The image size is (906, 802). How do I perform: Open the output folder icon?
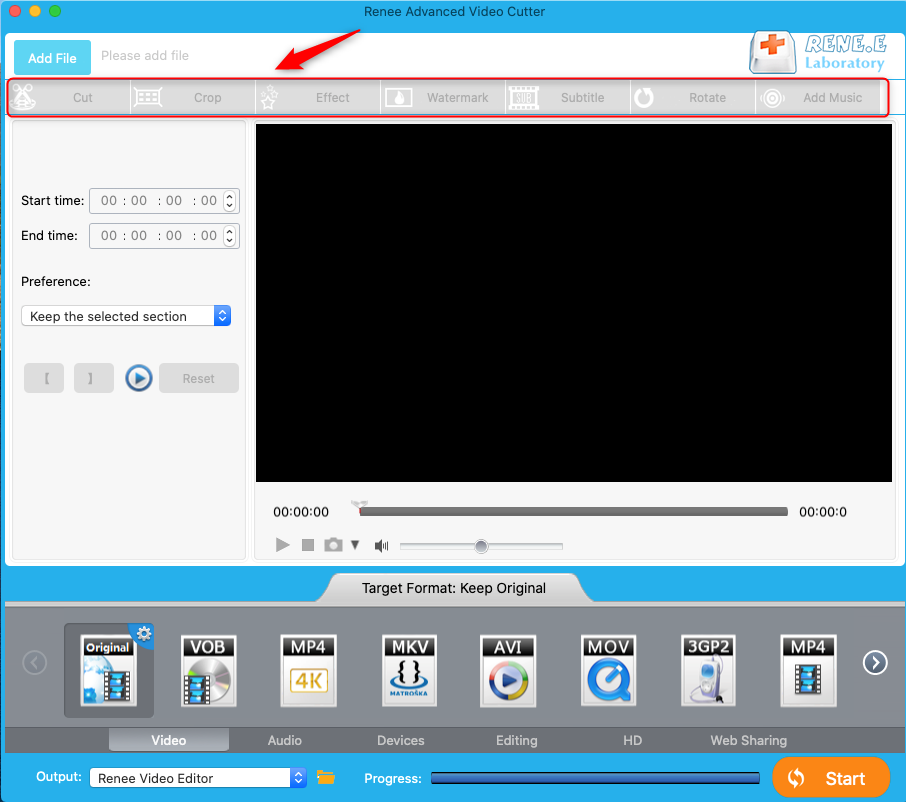[325, 778]
